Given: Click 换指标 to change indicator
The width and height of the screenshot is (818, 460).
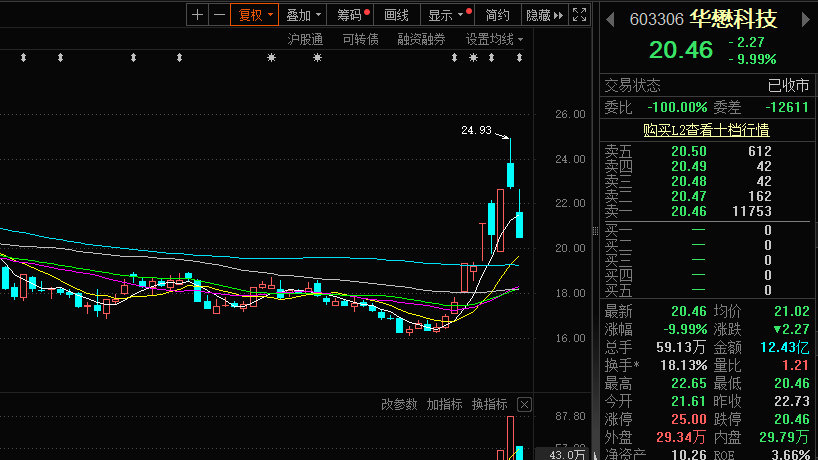Looking at the screenshot, I should click(490, 404).
